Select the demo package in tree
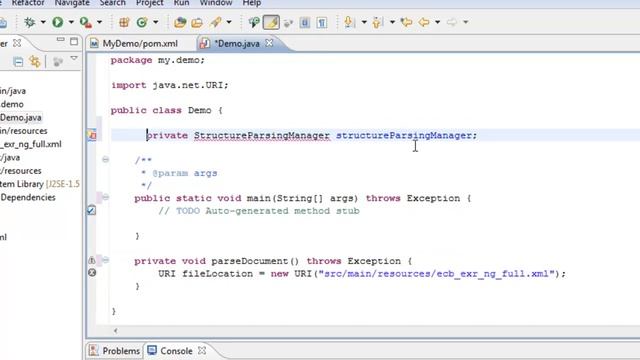 pyautogui.click(x=12, y=104)
